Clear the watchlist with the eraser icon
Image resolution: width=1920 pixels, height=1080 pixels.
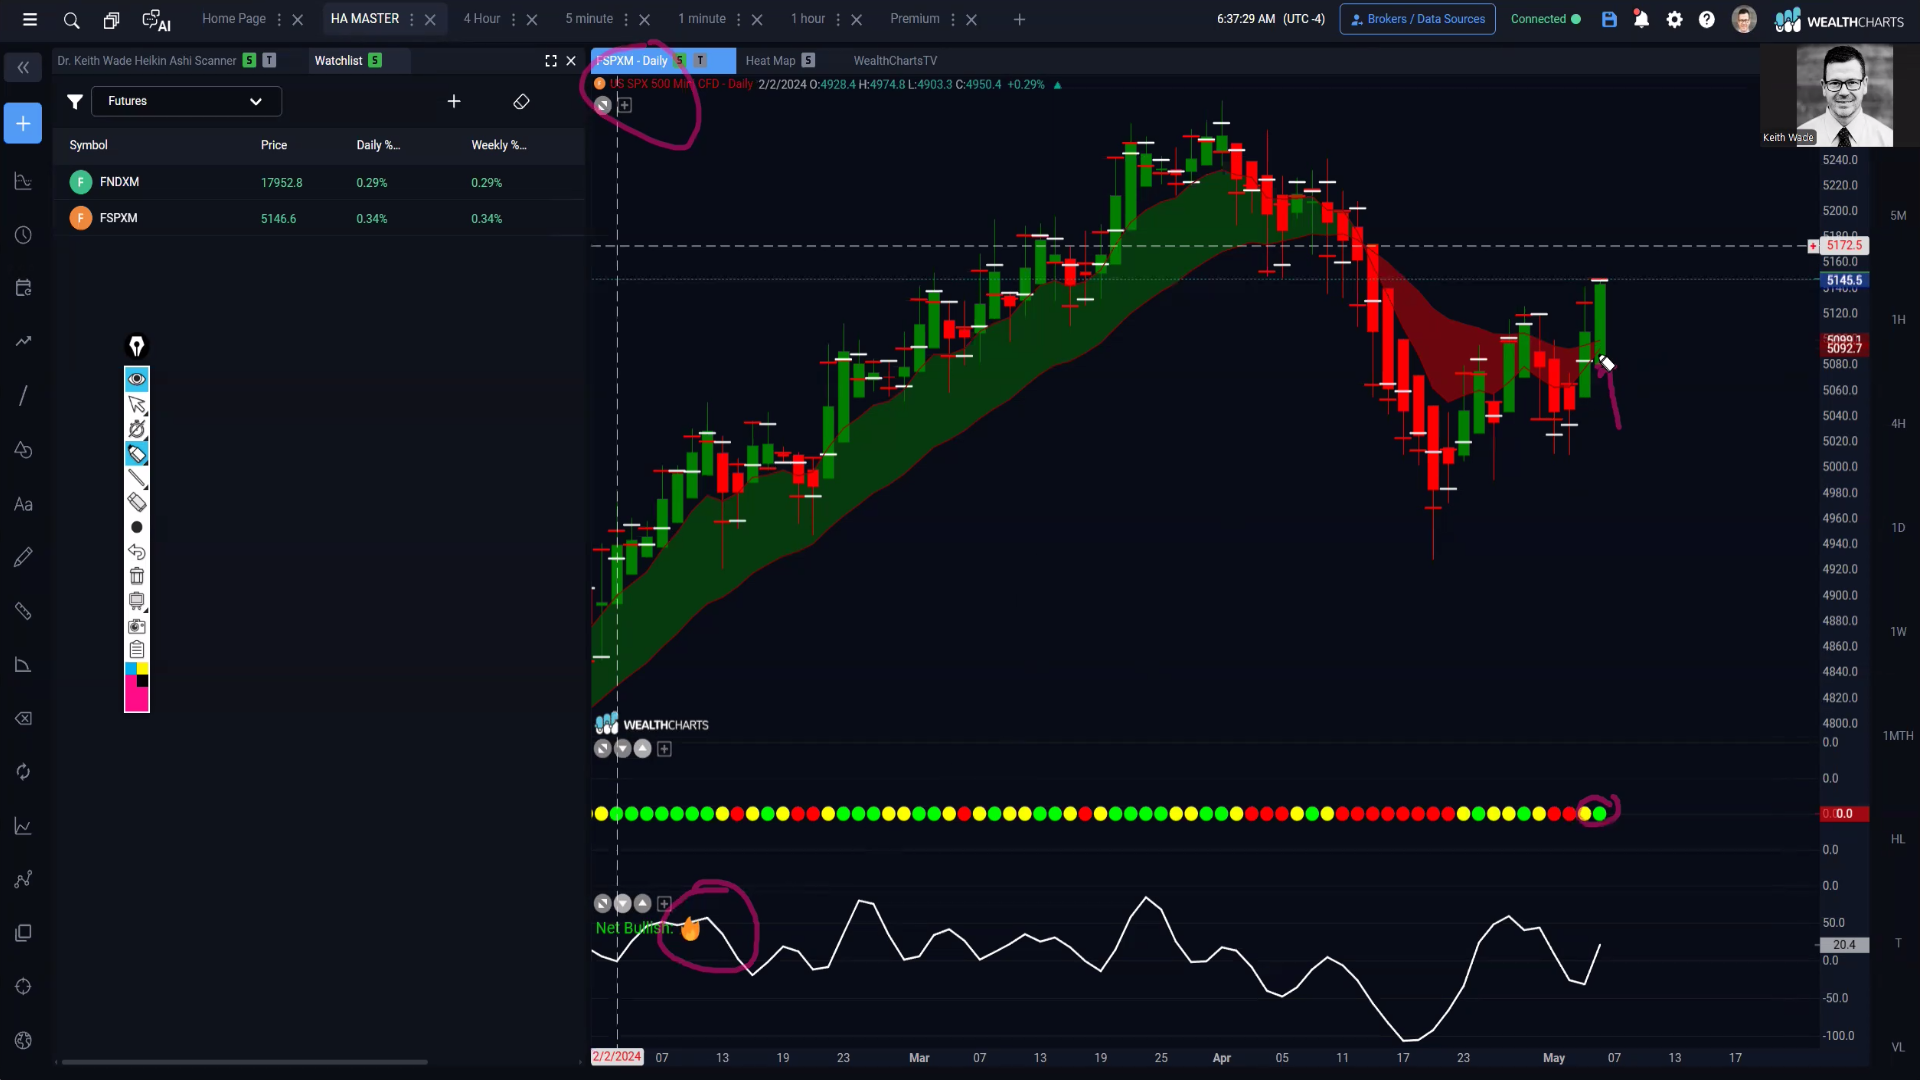point(521,101)
